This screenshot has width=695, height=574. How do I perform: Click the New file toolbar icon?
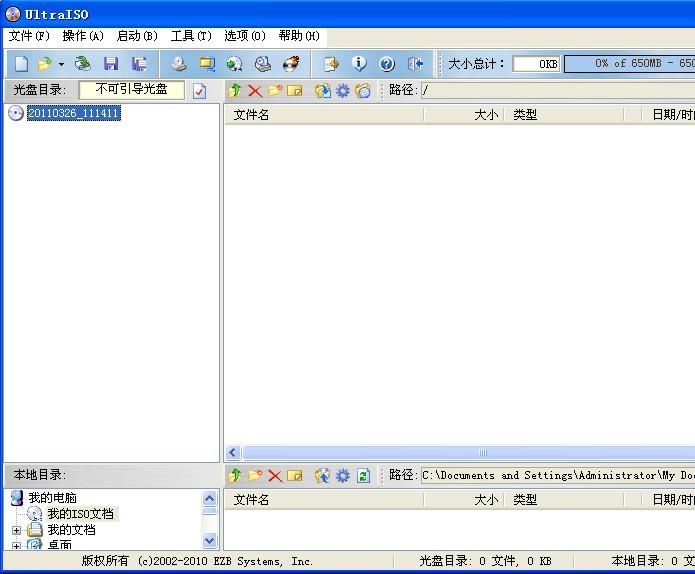tap(21, 64)
